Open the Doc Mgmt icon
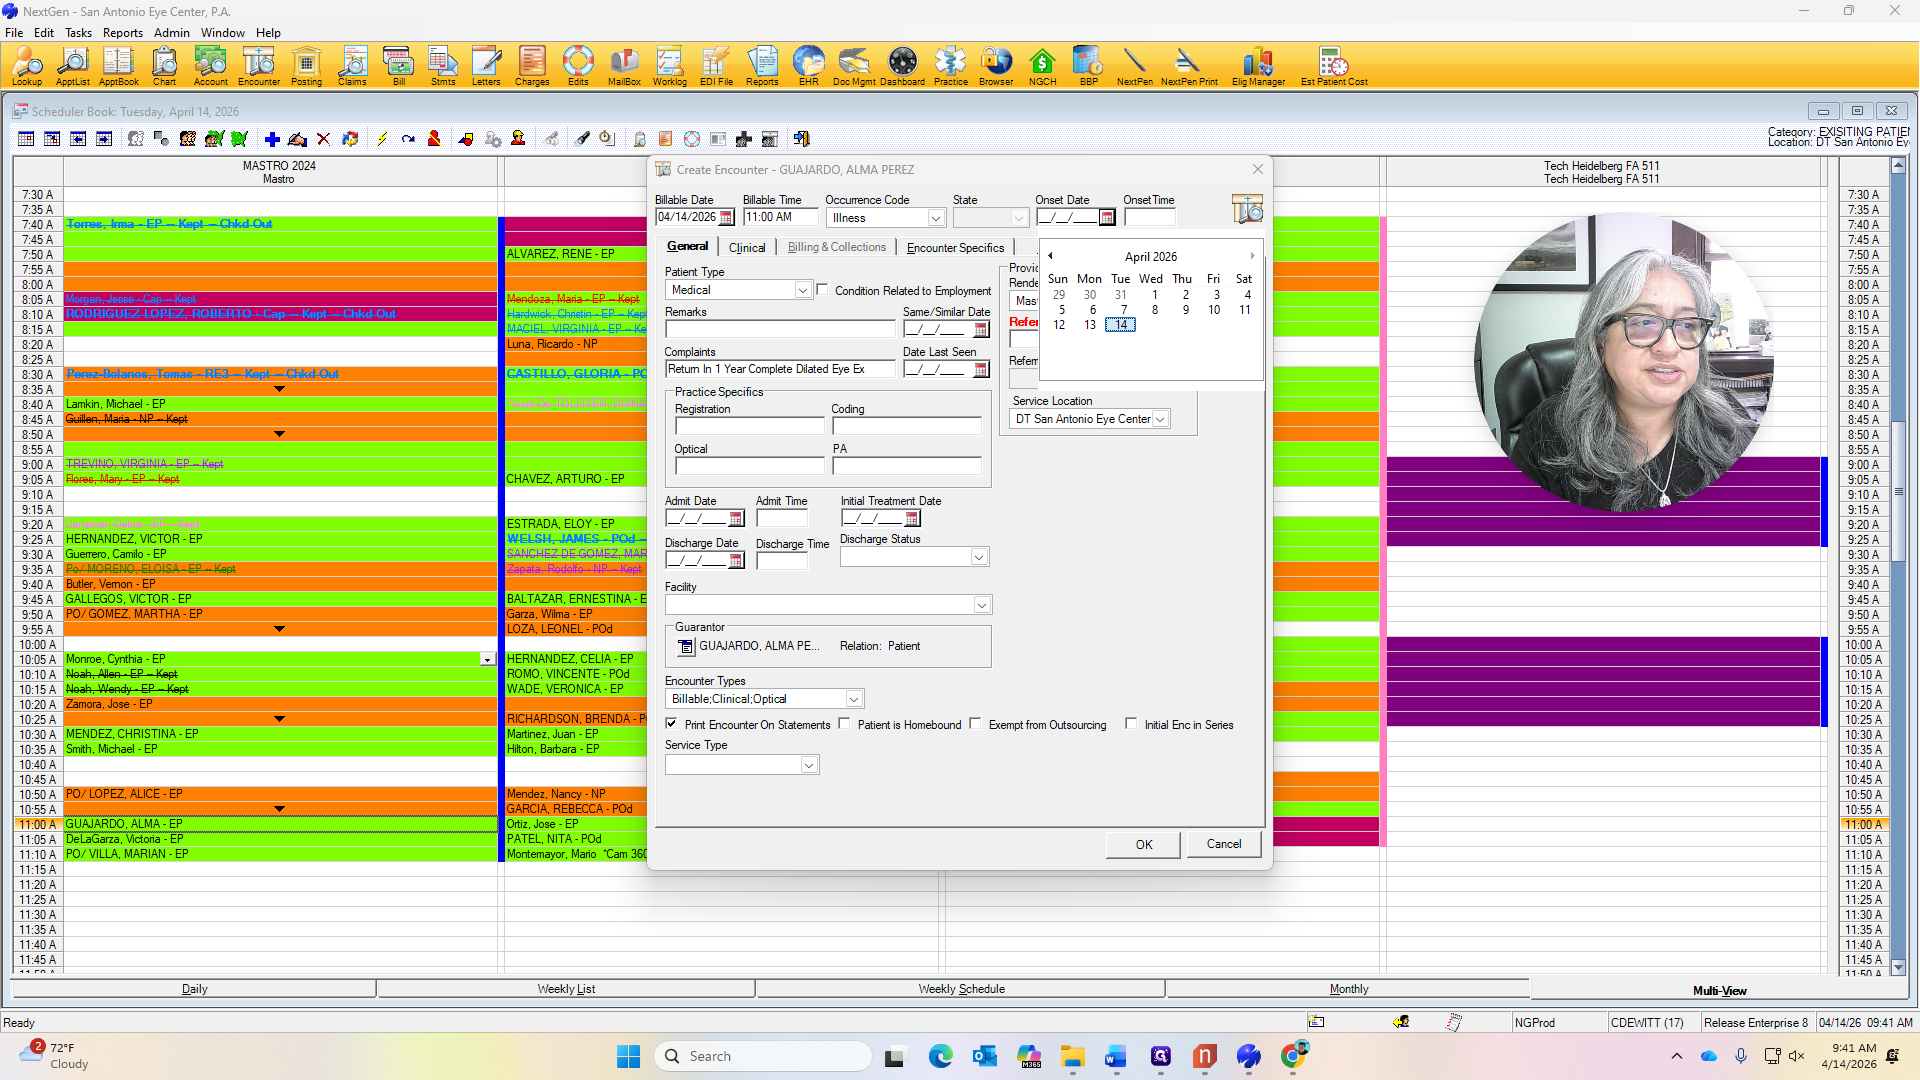 854,66
